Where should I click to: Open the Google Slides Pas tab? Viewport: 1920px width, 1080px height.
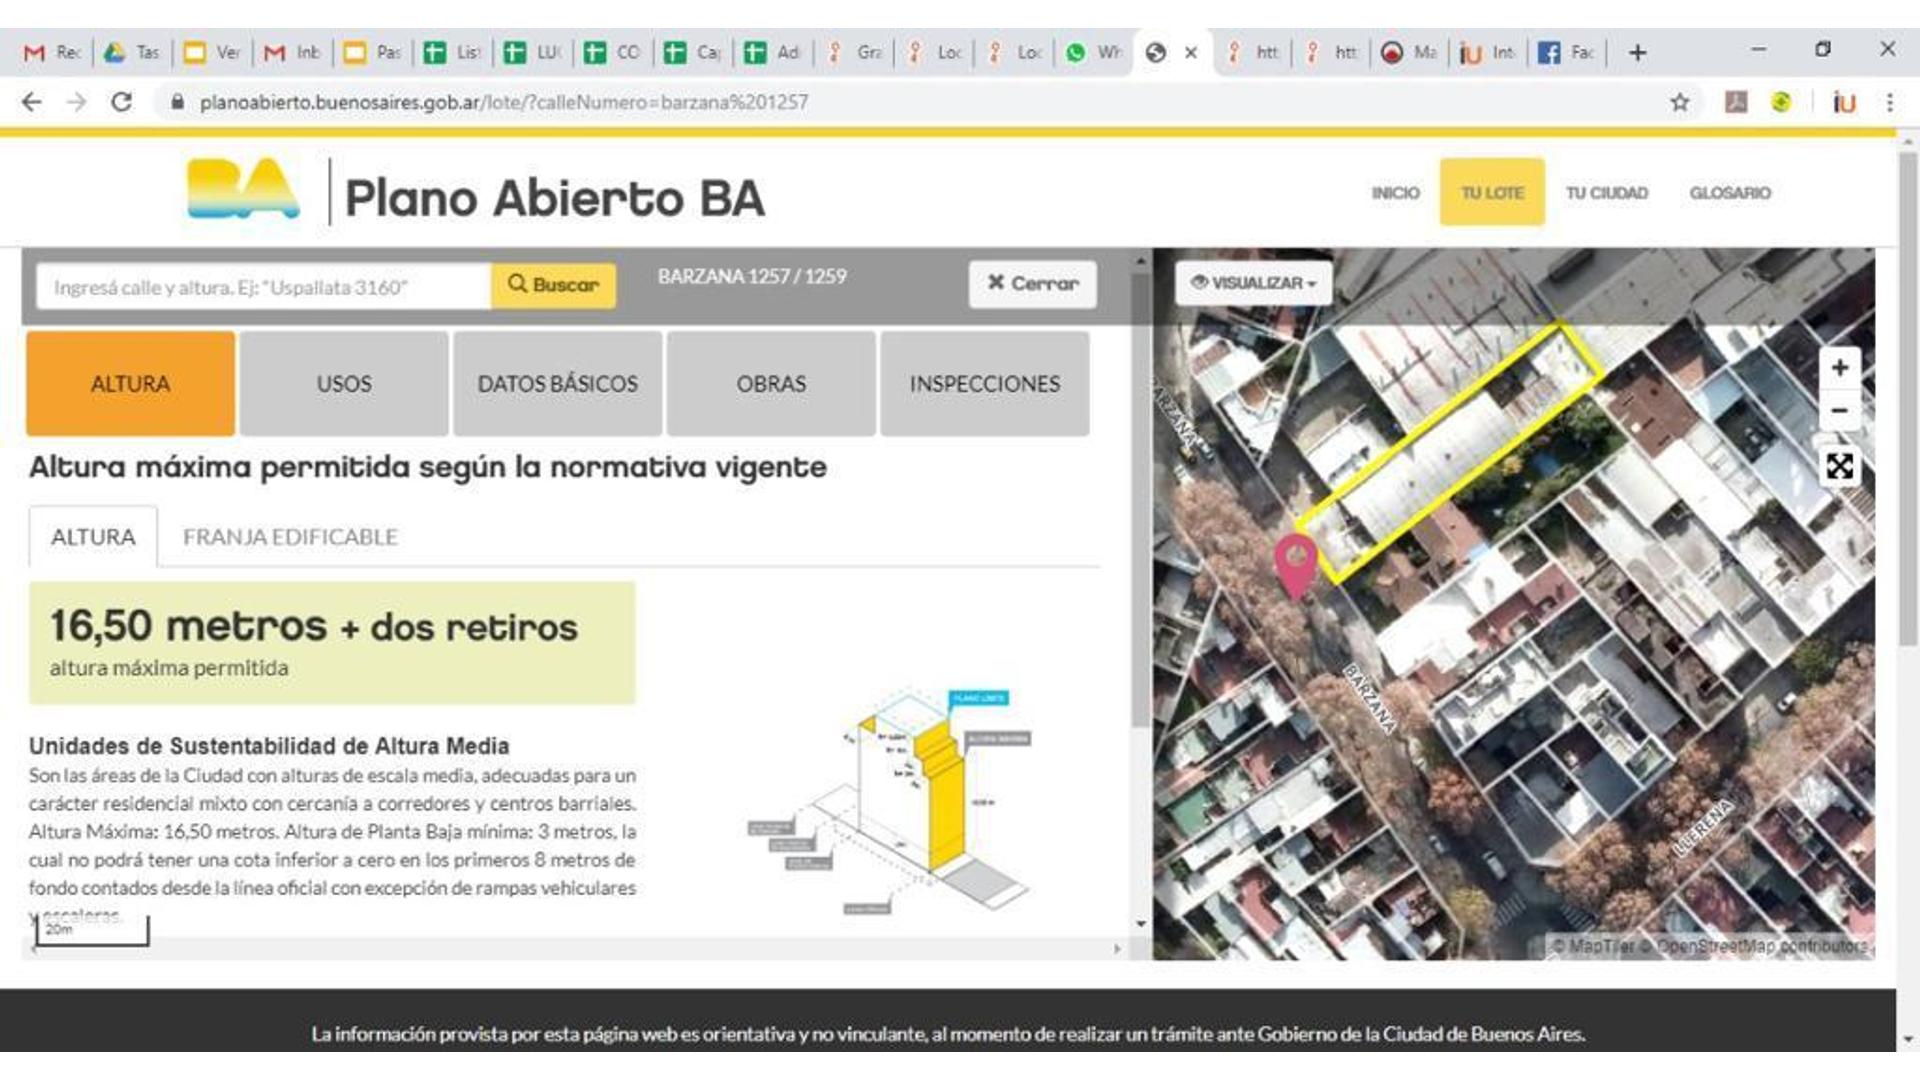[x=372, y=53]
